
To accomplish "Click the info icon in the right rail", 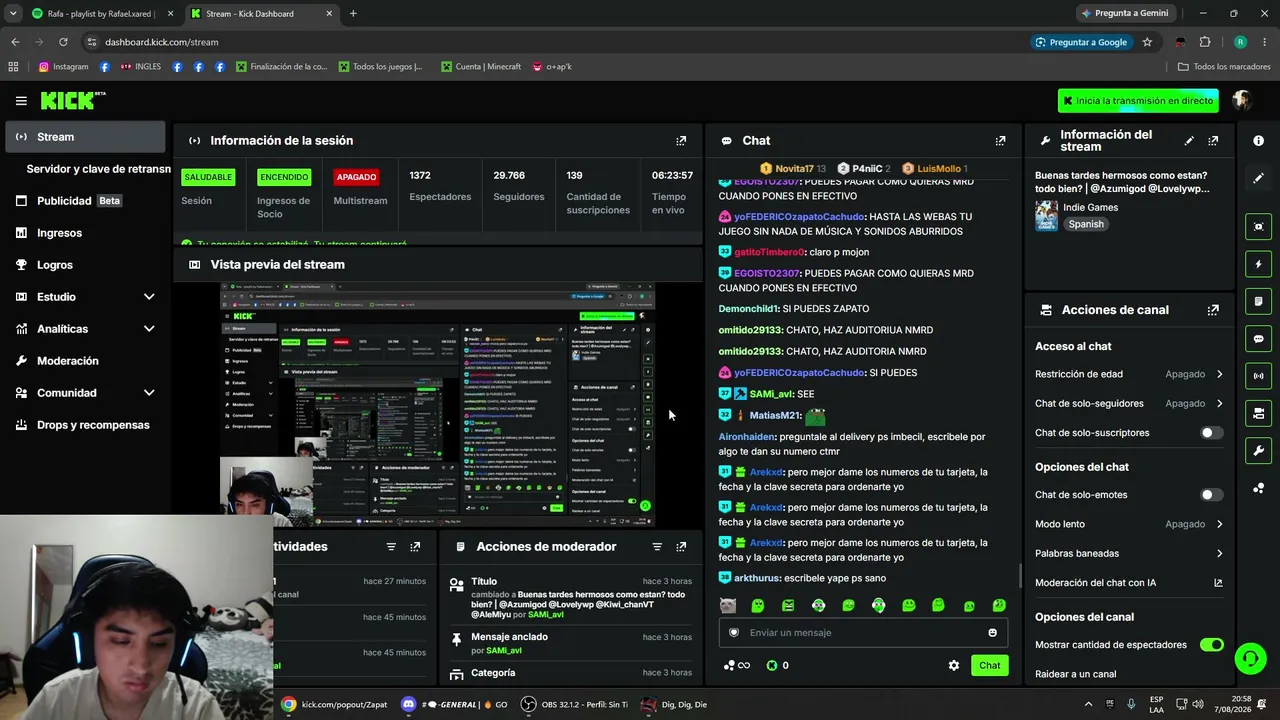I will pyautogui.click(x=1258, y=141).
